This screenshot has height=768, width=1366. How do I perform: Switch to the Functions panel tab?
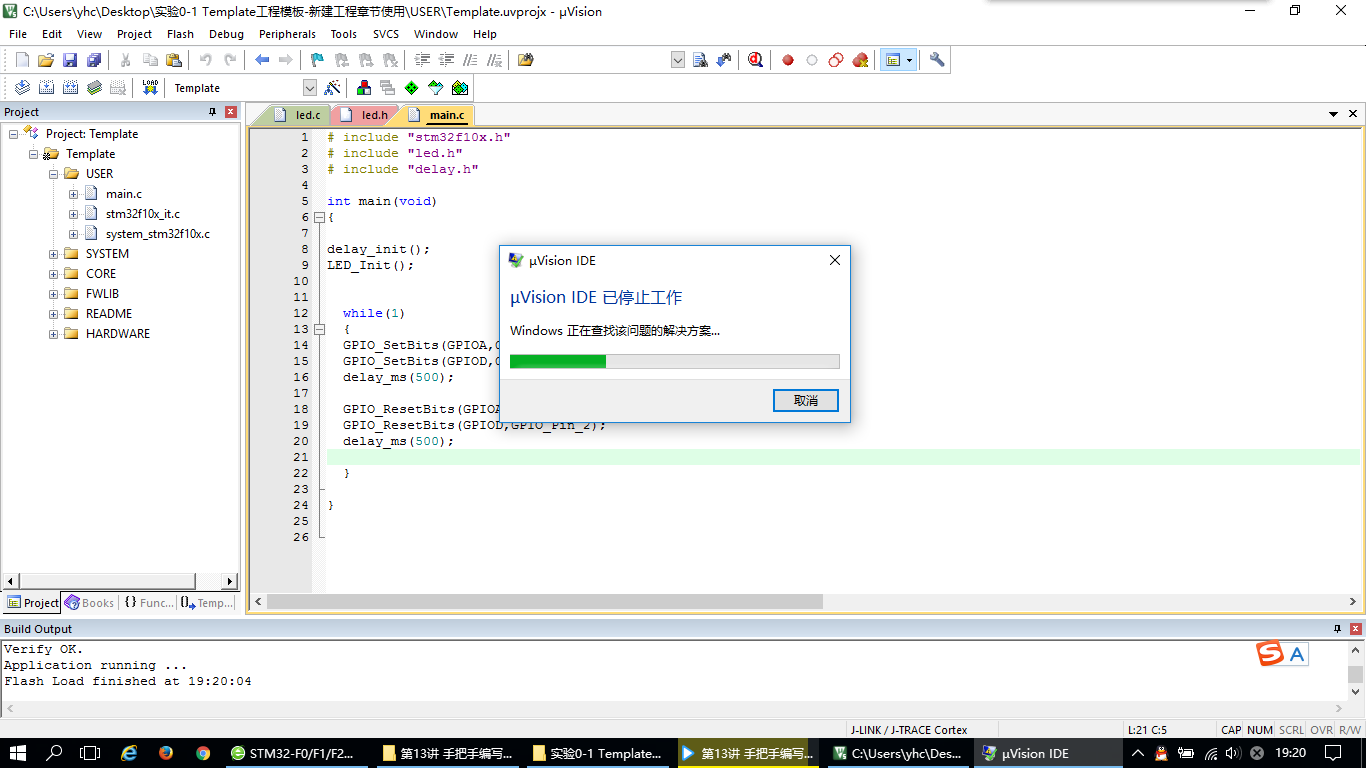pyautogui.click(x=148, y=603)
